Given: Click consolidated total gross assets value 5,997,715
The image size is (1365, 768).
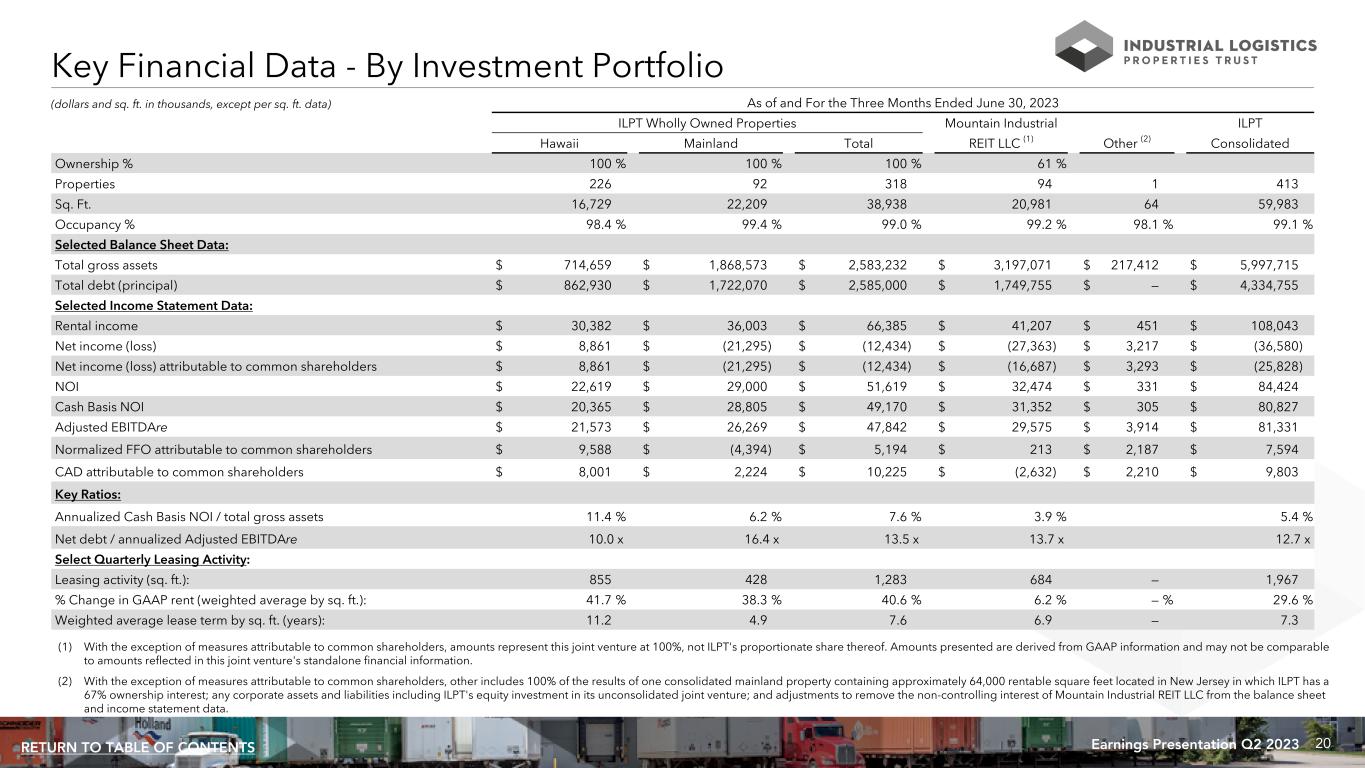Looking at the screenshot, I should 1262,265.
